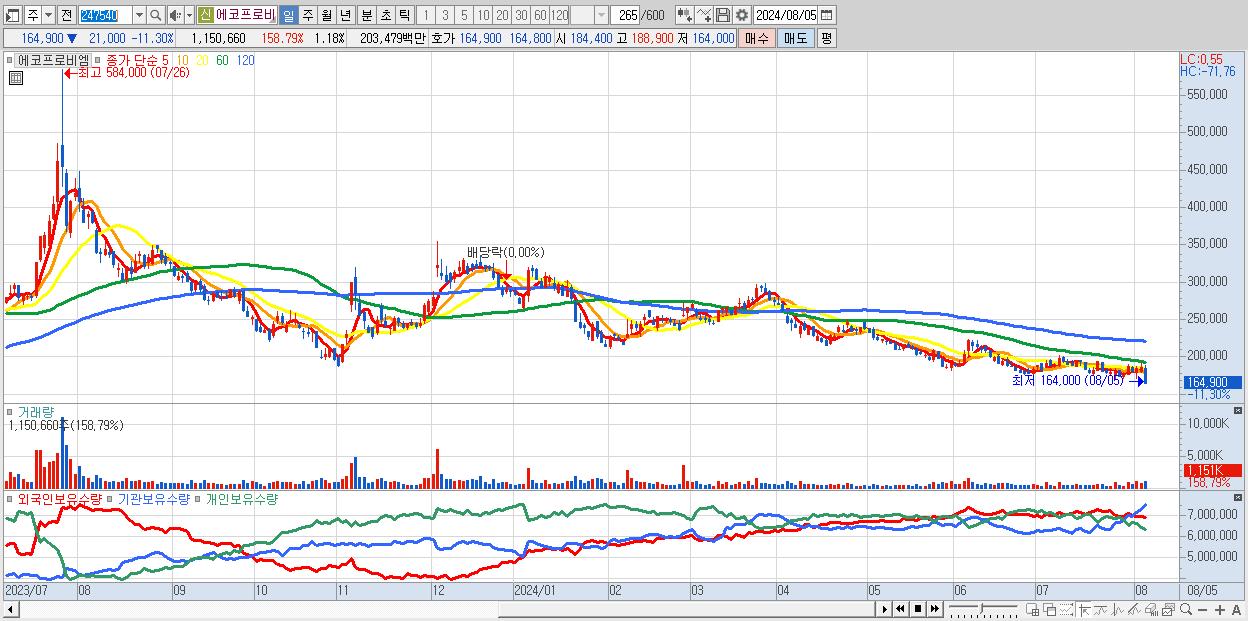Click the minus shrink icon at bottom right
Image resolution: width=1248 pixels, height=621 pixels.
tap(1203, 610)
